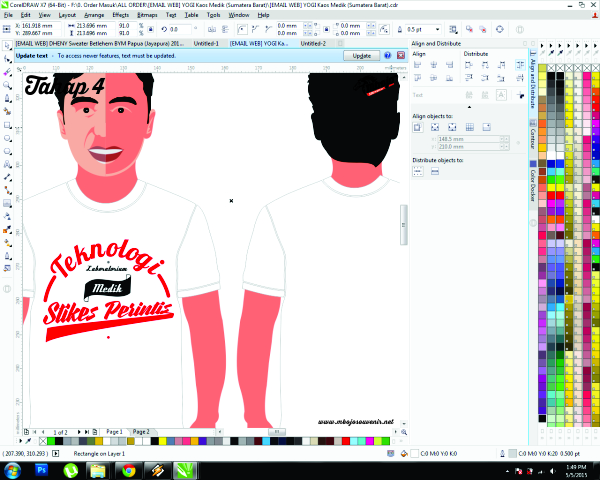Select the Rectangle tool
This screenshot has height=480, width=600.
coord(7,125)
